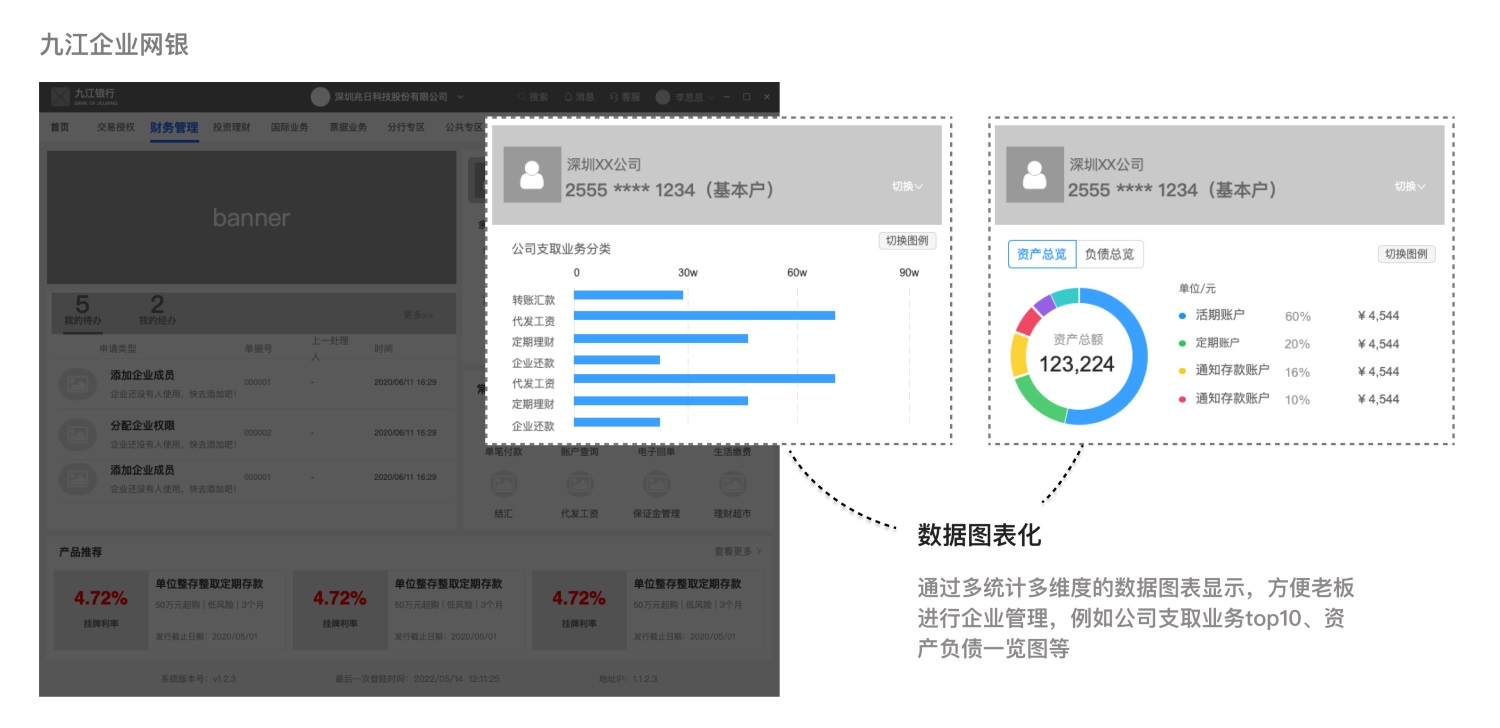Click the 公司支取业务分类 chart title
Screen dimensions: 1500x728
[560, 248]
